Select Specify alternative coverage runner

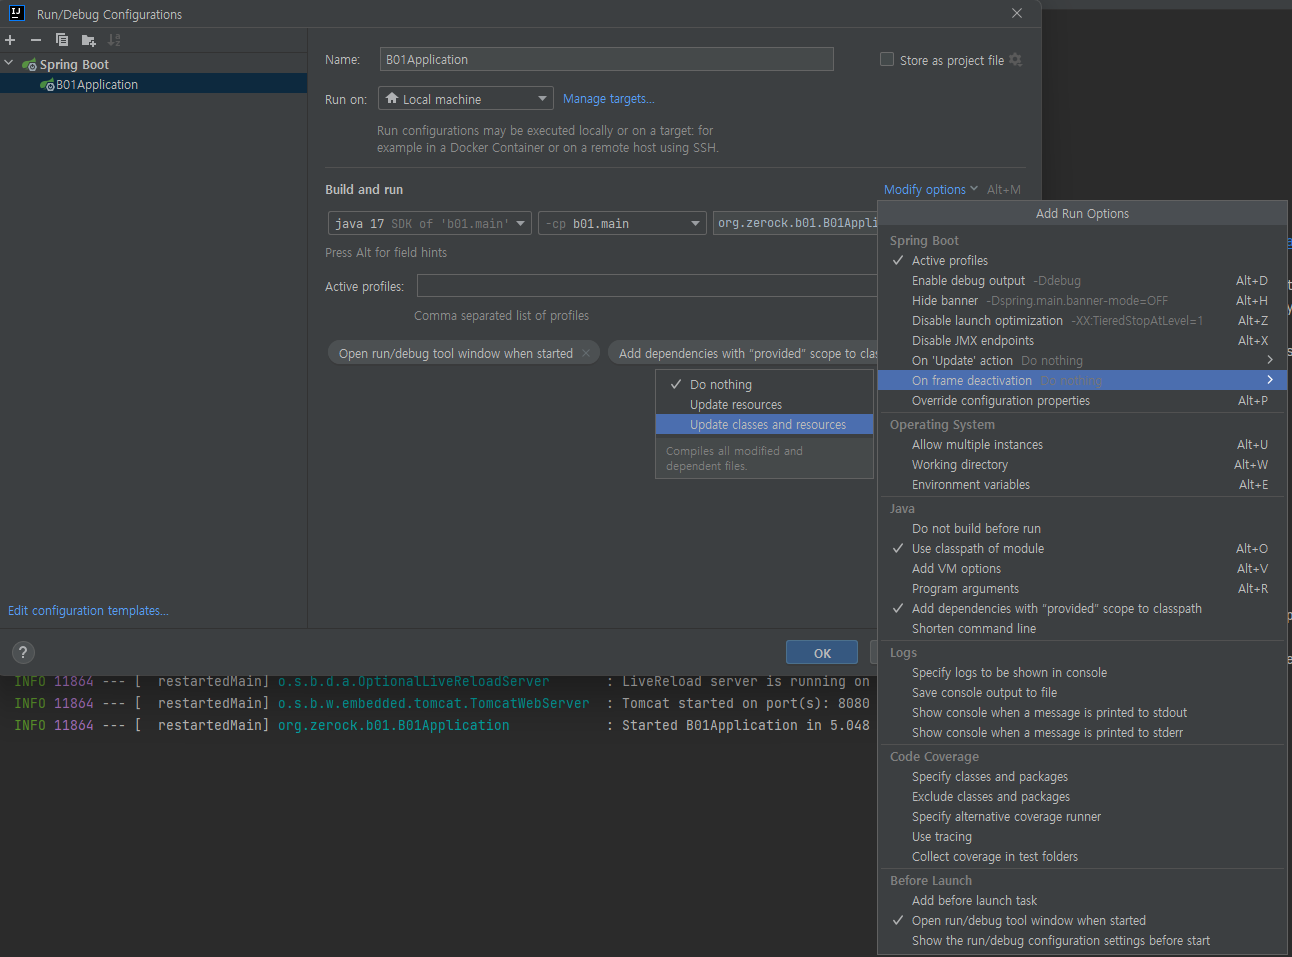coord(1082,816)
